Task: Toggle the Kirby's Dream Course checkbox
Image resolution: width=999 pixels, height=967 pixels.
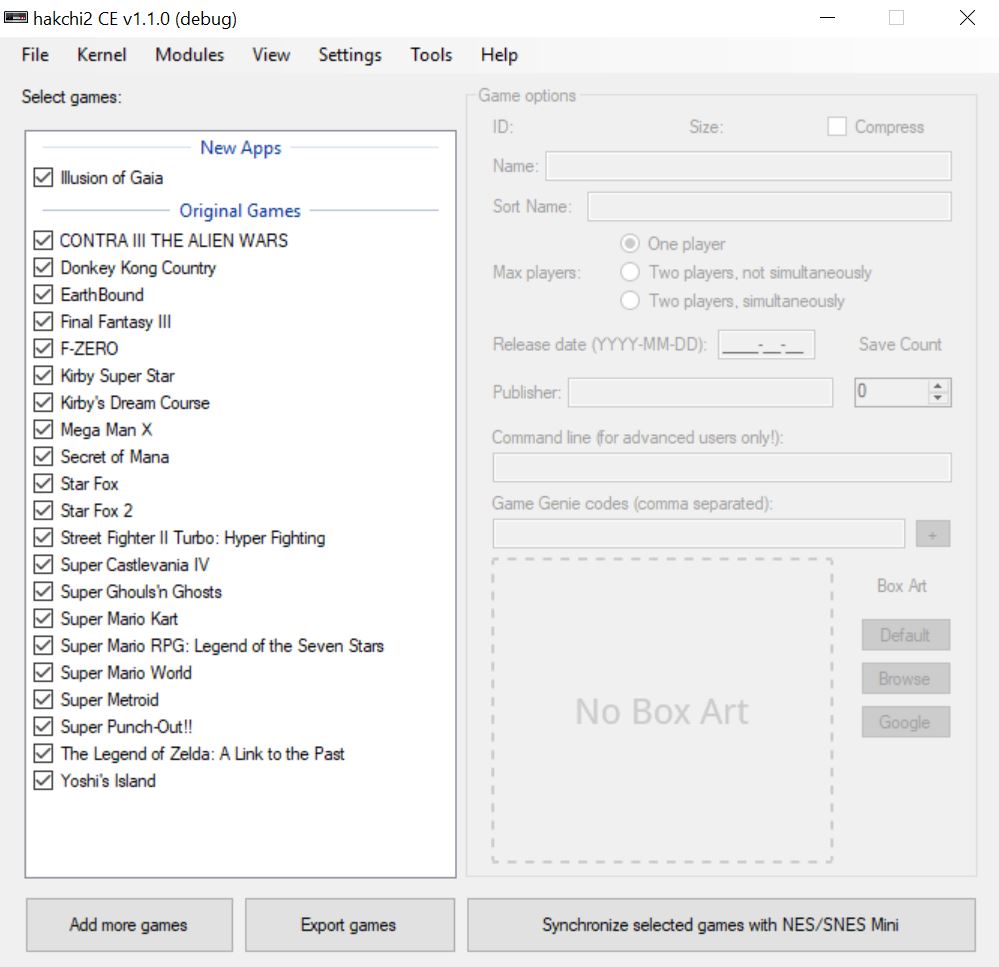Action: coord(43,402)
